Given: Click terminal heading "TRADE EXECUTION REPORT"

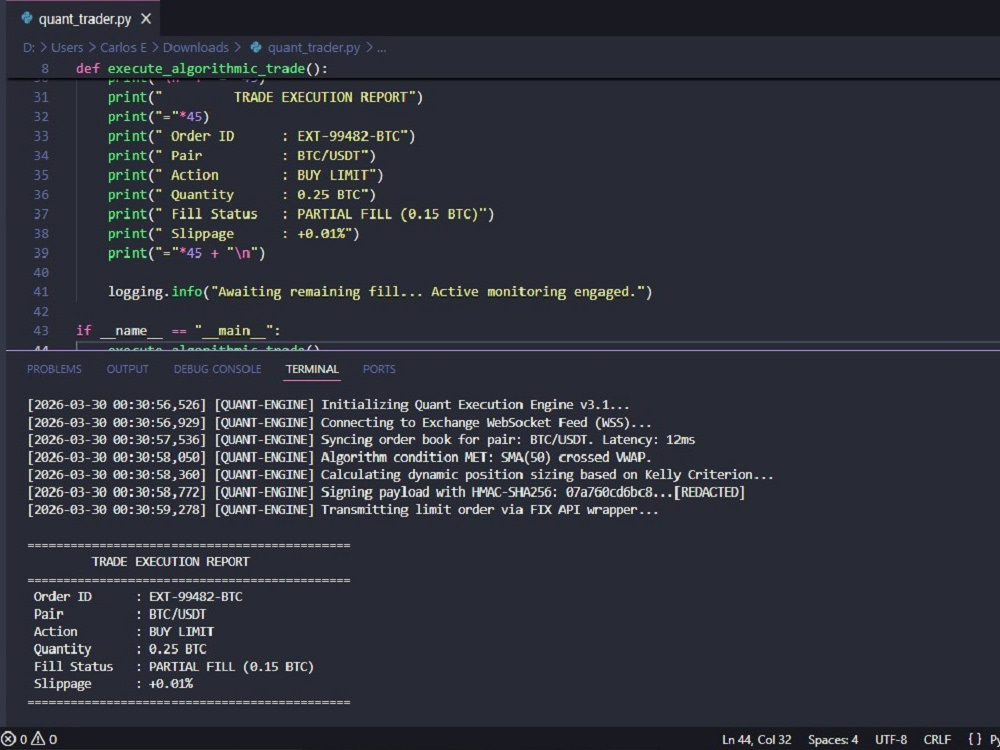Looking at the screenshot, I should click(x=170, y=561).
